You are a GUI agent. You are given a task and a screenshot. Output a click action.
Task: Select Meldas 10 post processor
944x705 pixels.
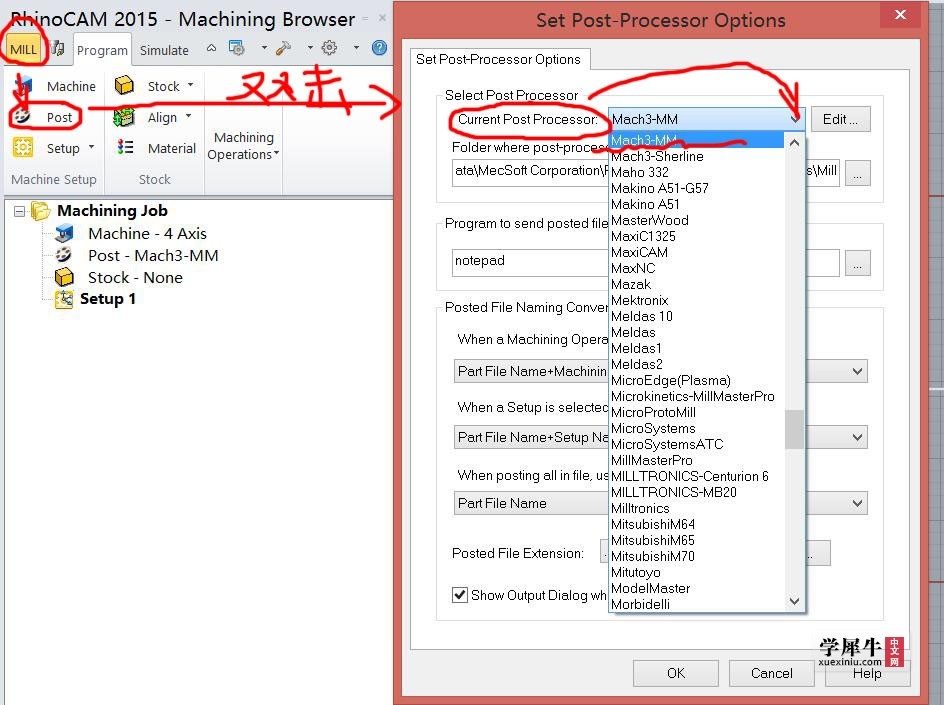(697, 316)
